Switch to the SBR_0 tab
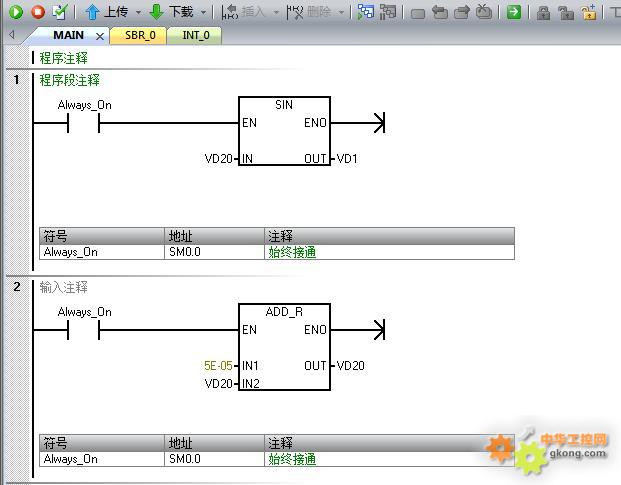Screen dimensions: 621x485 tap(139, 35)
